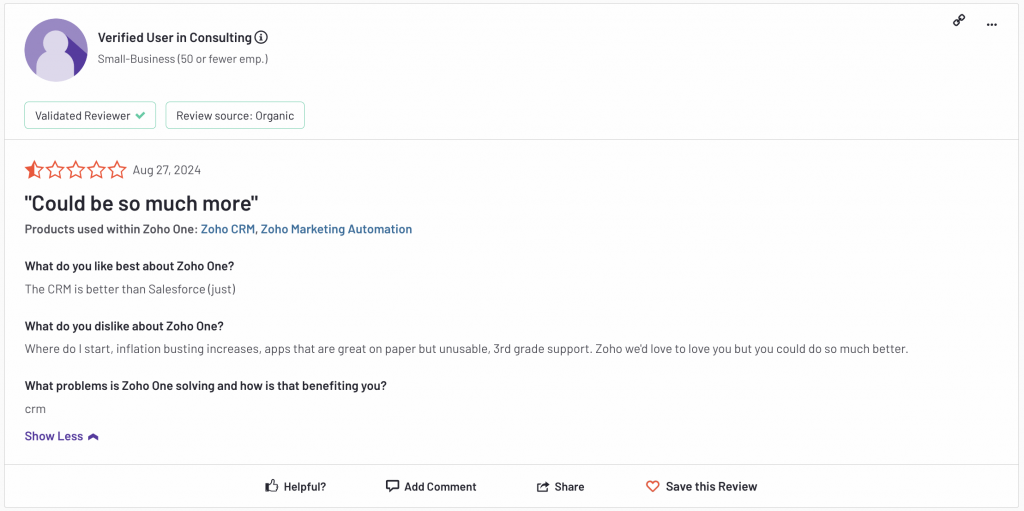Click the upward chevron beside Show Less
This screenshot has width=1024, height=511.
[x=93, y=437]
